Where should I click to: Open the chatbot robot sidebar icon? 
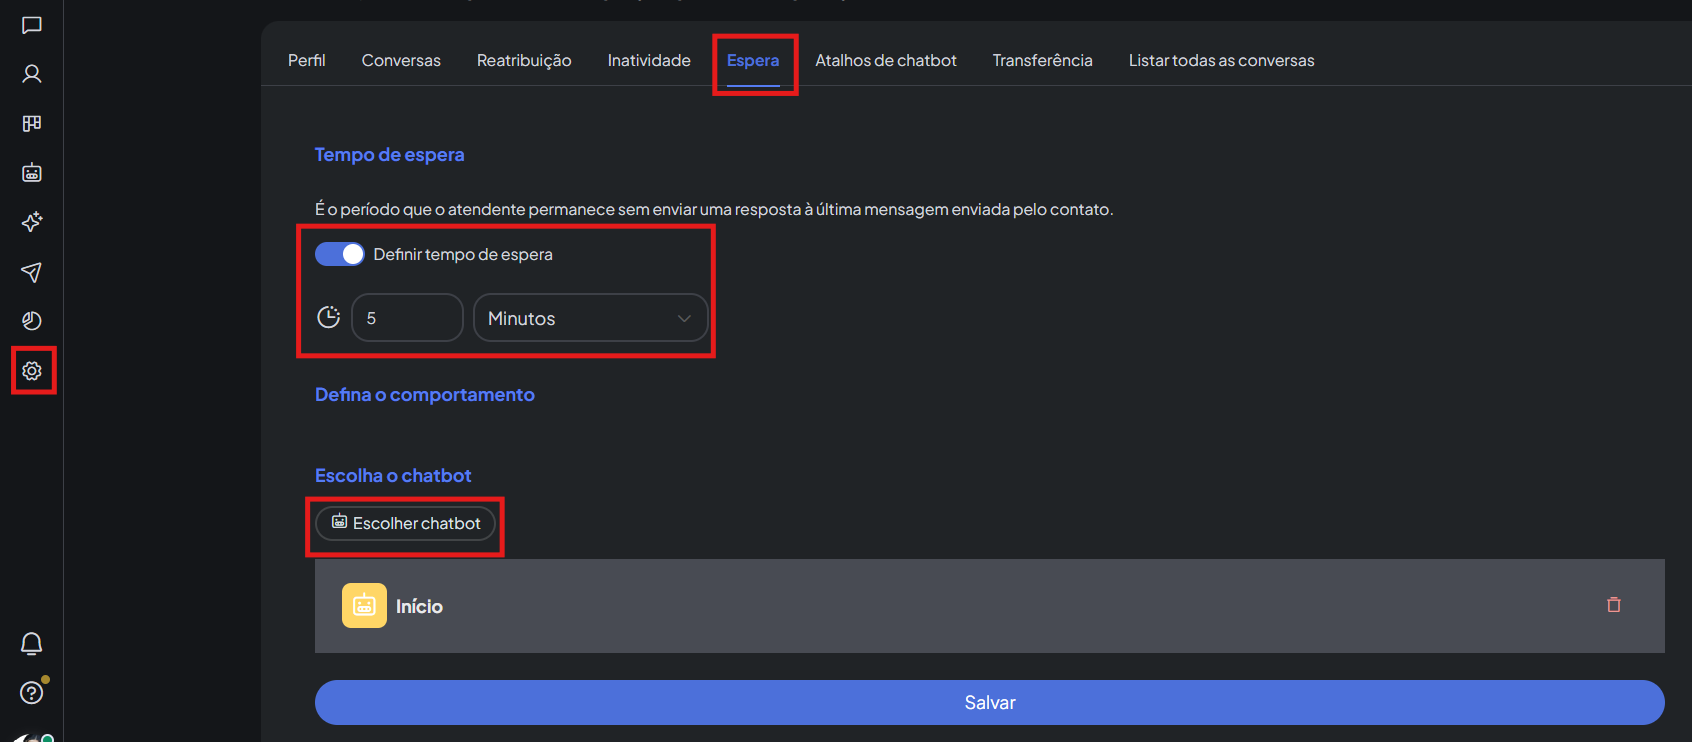pos(32,173)
